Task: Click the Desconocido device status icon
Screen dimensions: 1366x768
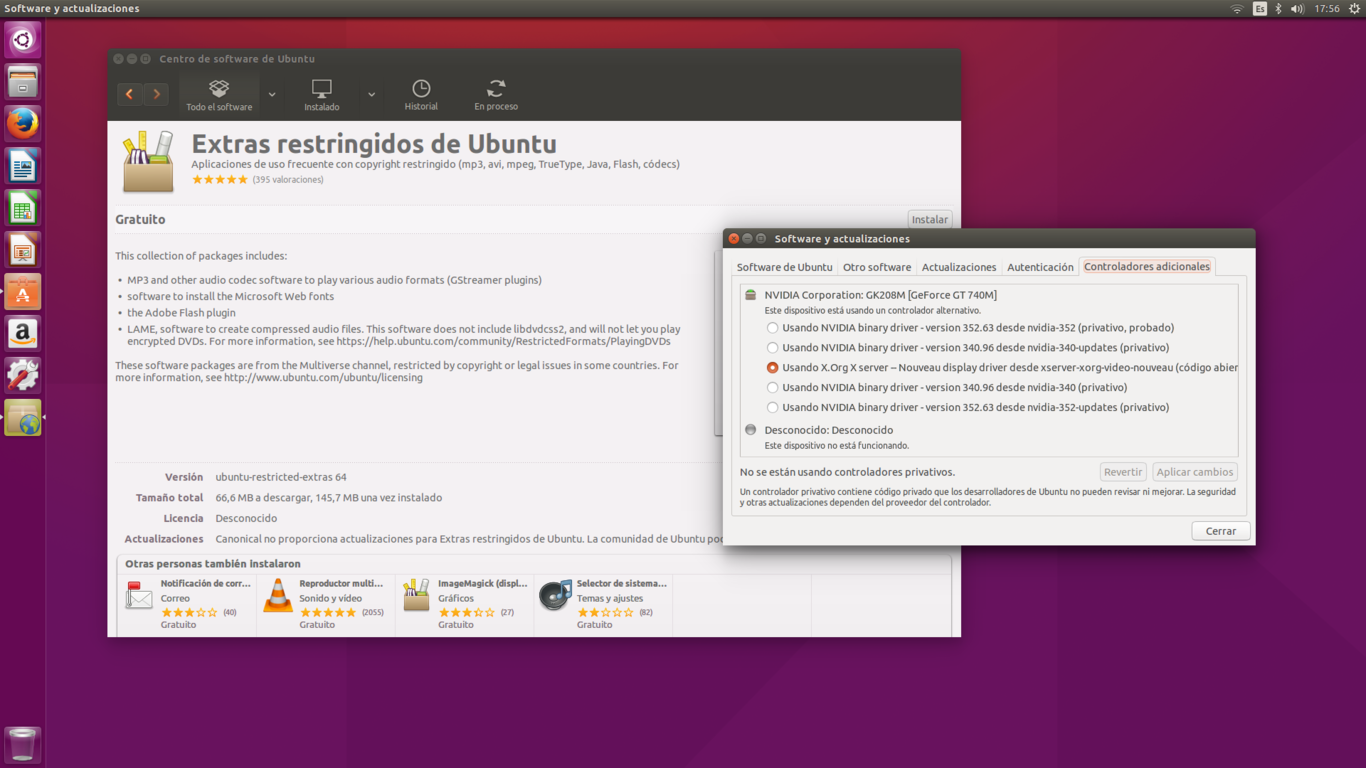Action: (750, 430)
